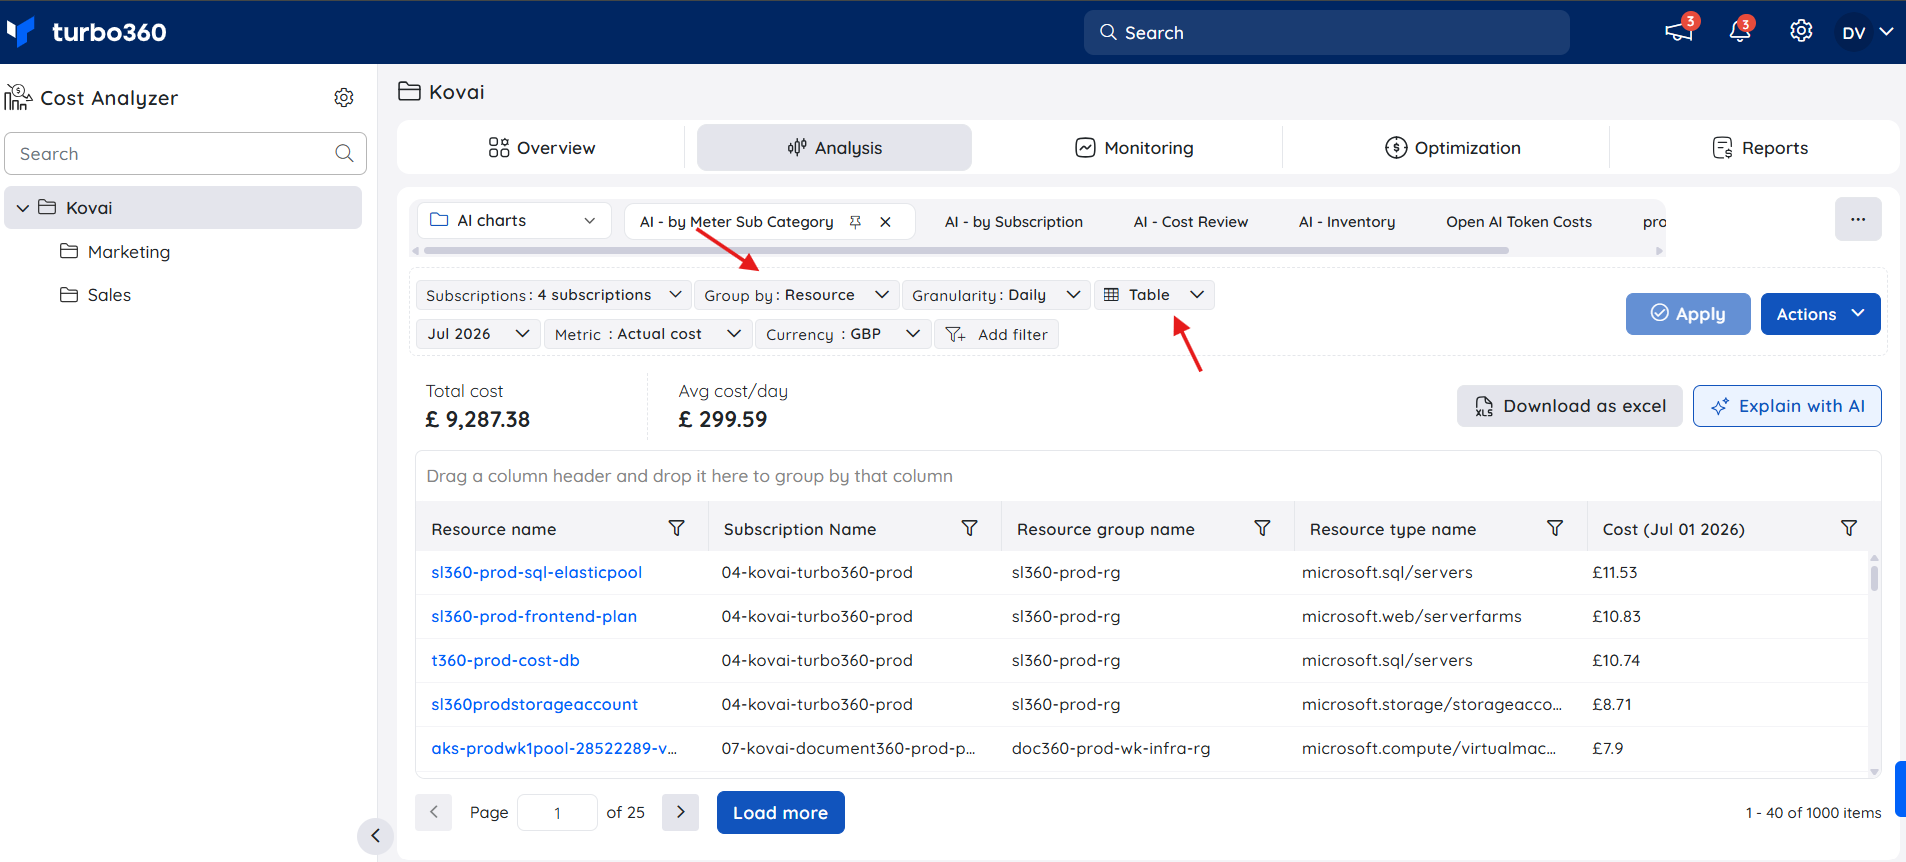
Task: Switch to the Overview tab
Action: 541,148
